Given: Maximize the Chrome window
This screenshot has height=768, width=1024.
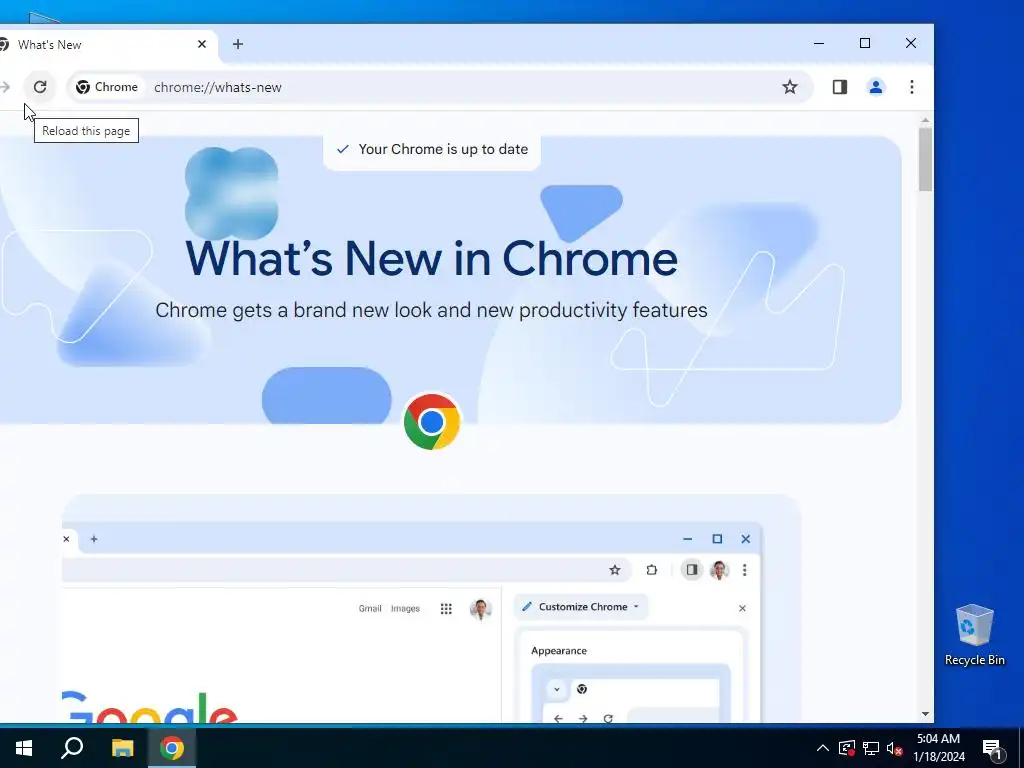Looking at the screenshot, I should (x=865, y=44).
